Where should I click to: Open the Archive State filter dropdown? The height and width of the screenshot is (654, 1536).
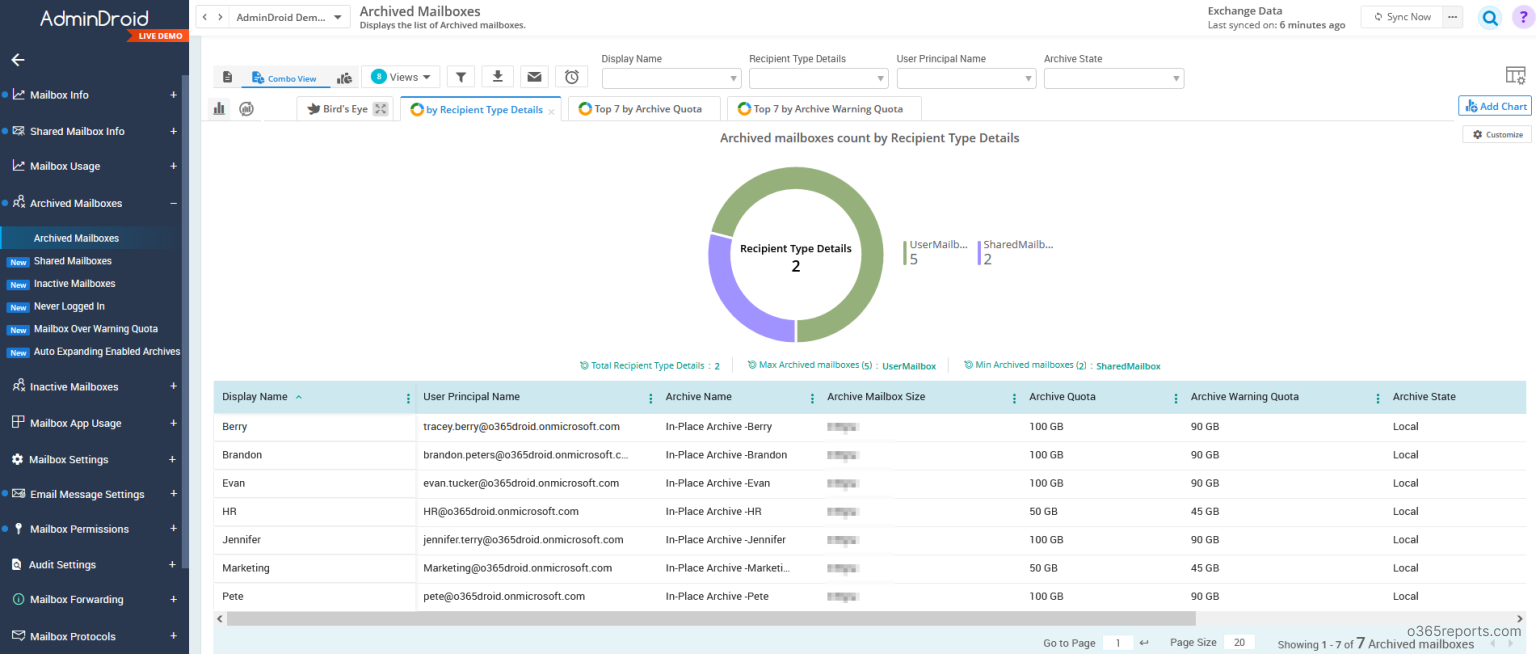(1113, 78)
